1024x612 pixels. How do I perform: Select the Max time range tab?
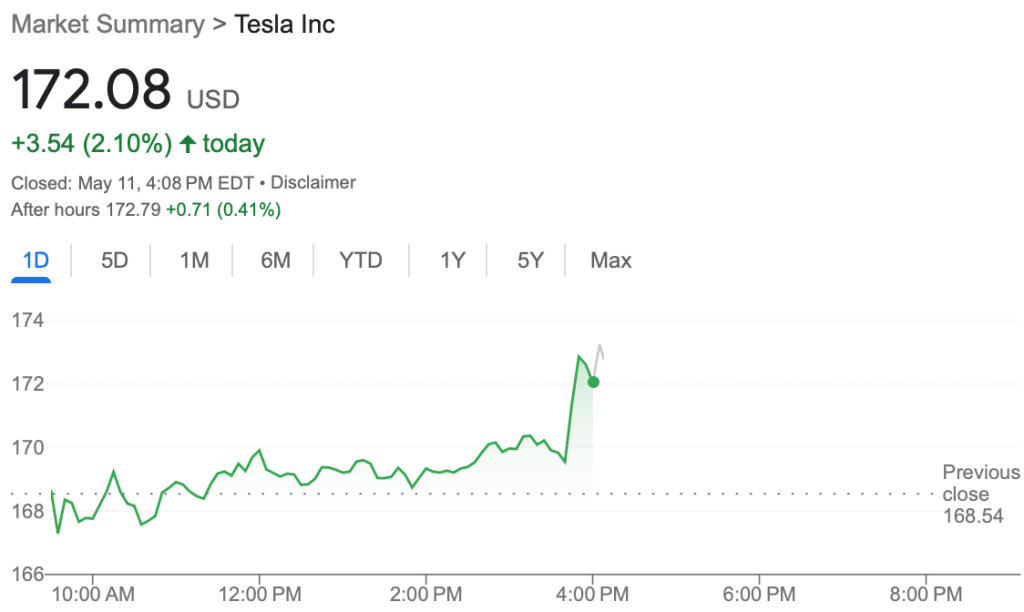(x=611, y=261)
